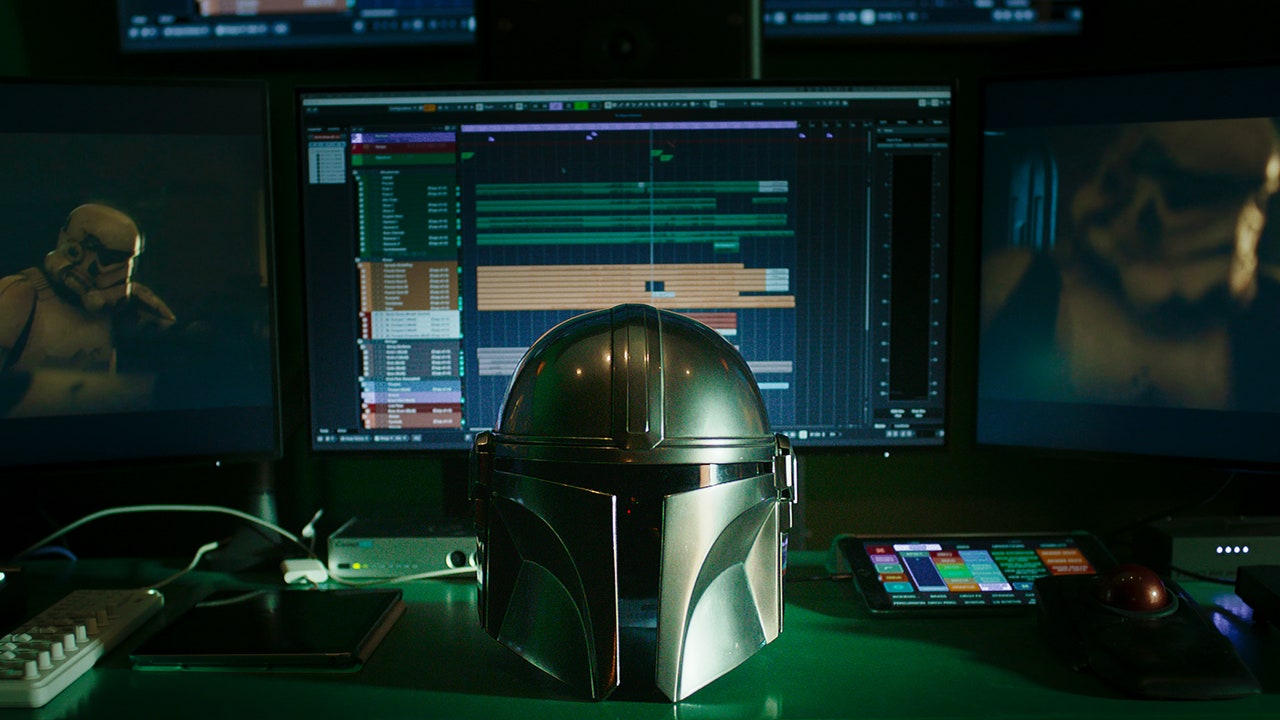Click the dark gap inside the orange clips

(x=655, y=286)
